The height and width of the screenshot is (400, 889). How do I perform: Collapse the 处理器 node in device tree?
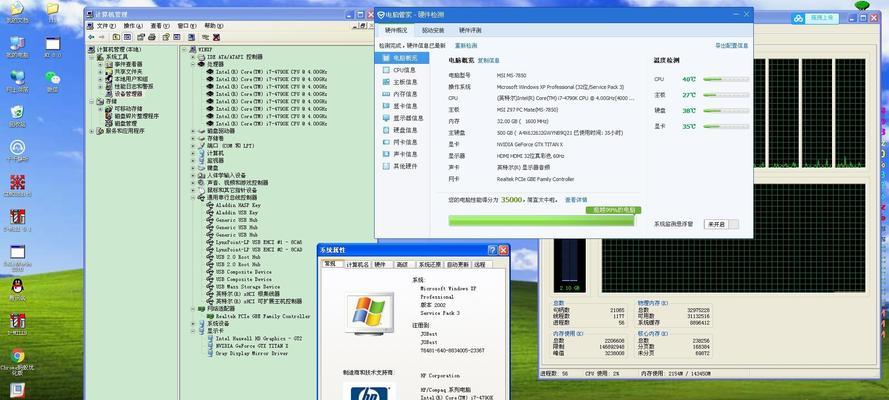coord(193,65)
